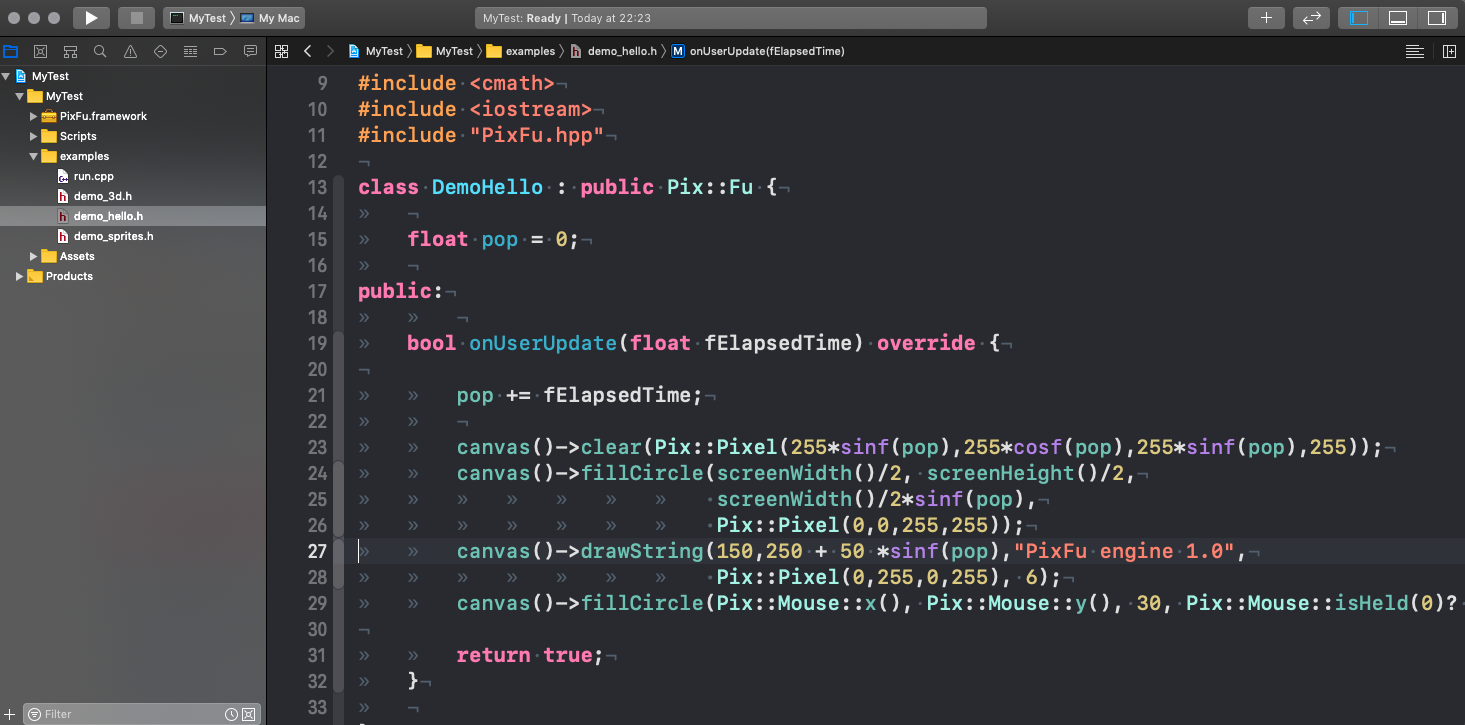1465x725 pixels.
Task: Show the Find navigator
Action: coord(100,51)
